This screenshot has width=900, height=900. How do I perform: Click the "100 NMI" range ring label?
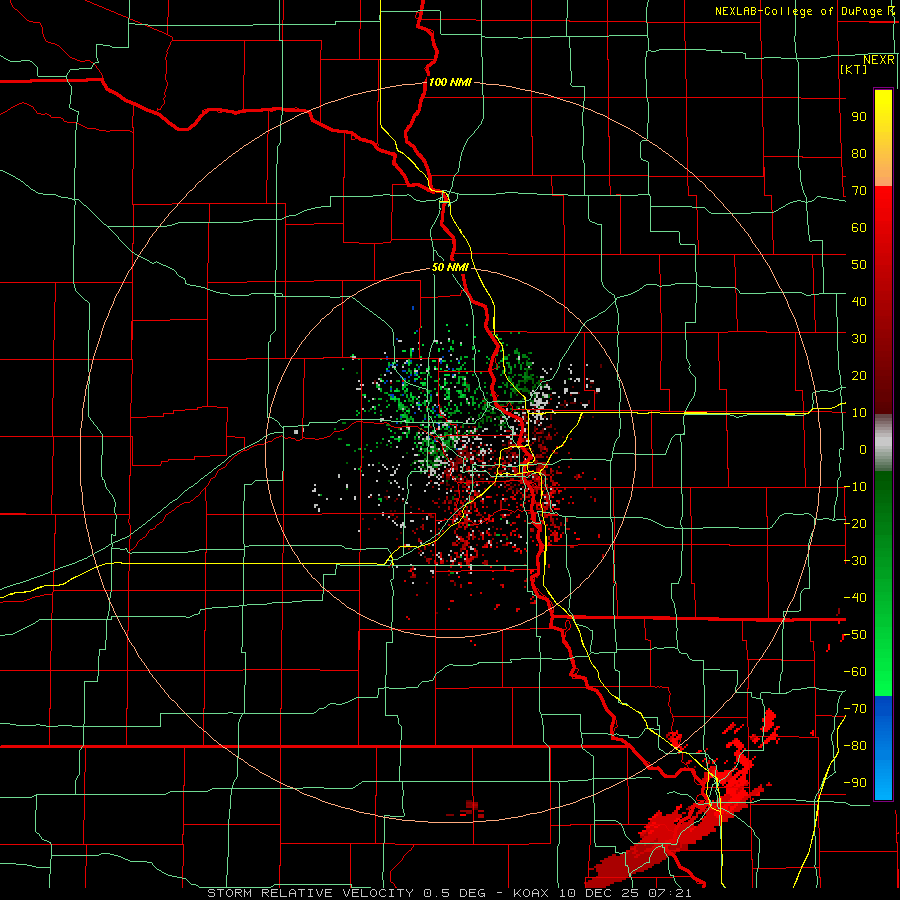(450, 82)
